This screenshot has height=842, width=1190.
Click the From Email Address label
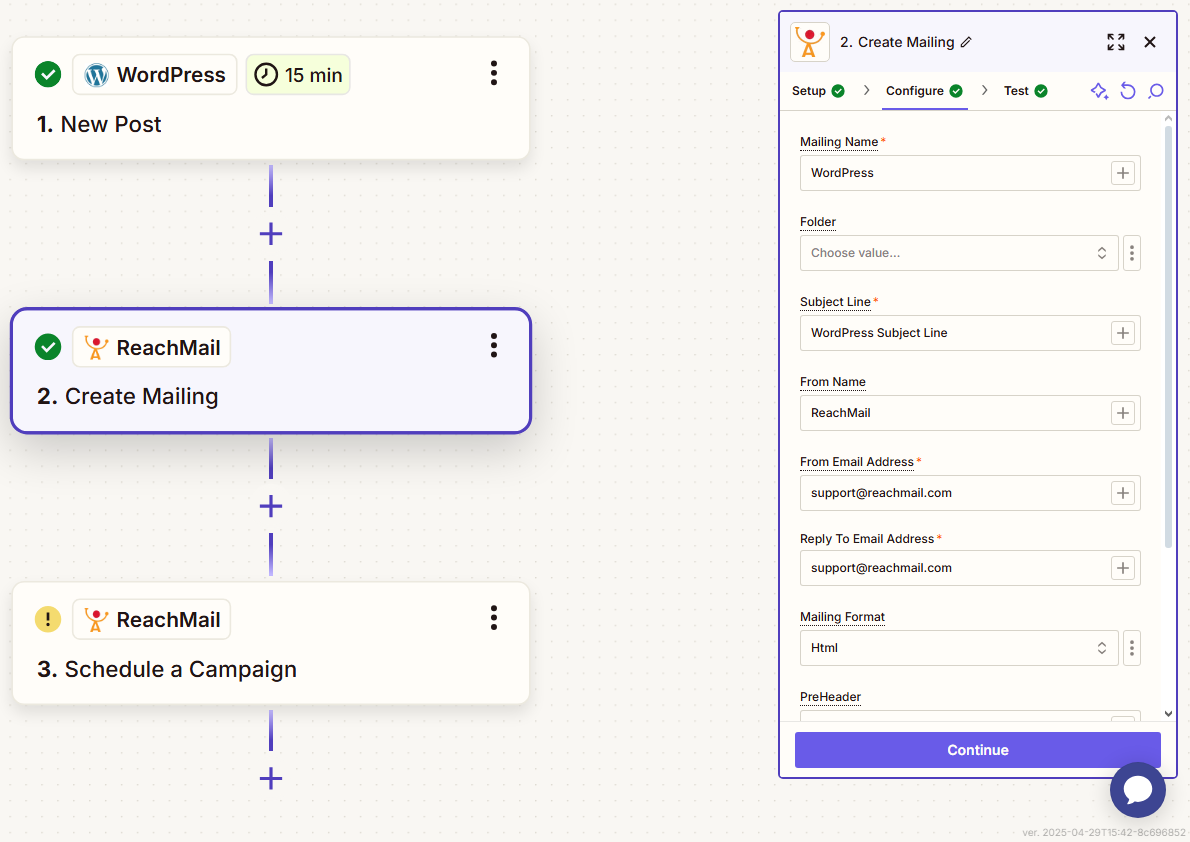coord(857,462)
